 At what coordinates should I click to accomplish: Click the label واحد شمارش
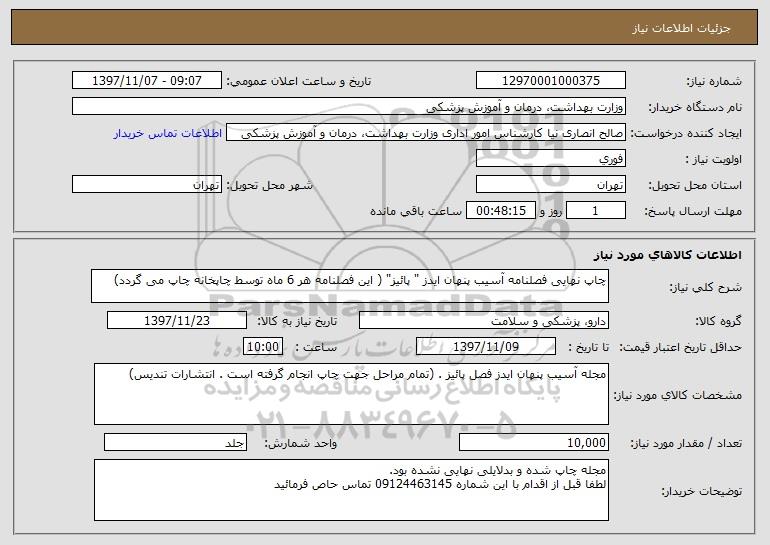pos(301,443)
